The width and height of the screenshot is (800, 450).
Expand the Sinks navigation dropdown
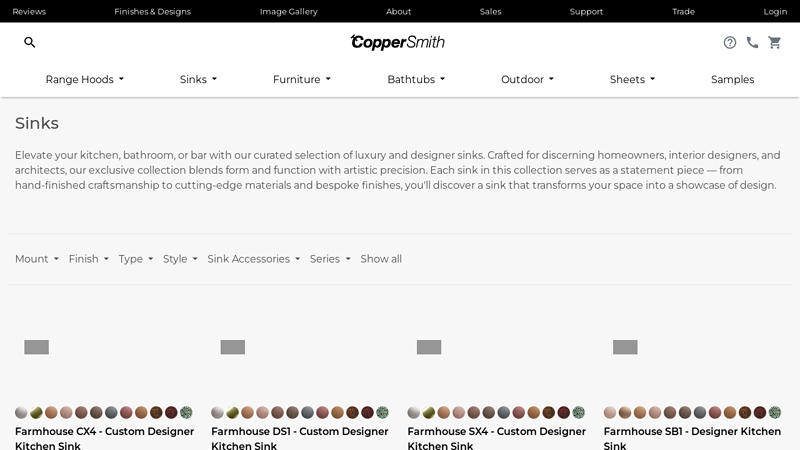[198, 80]
